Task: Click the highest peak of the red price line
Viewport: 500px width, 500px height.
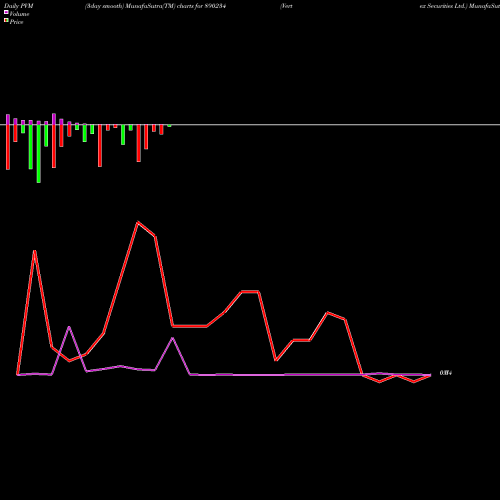Action: click(x=138, y=222)
